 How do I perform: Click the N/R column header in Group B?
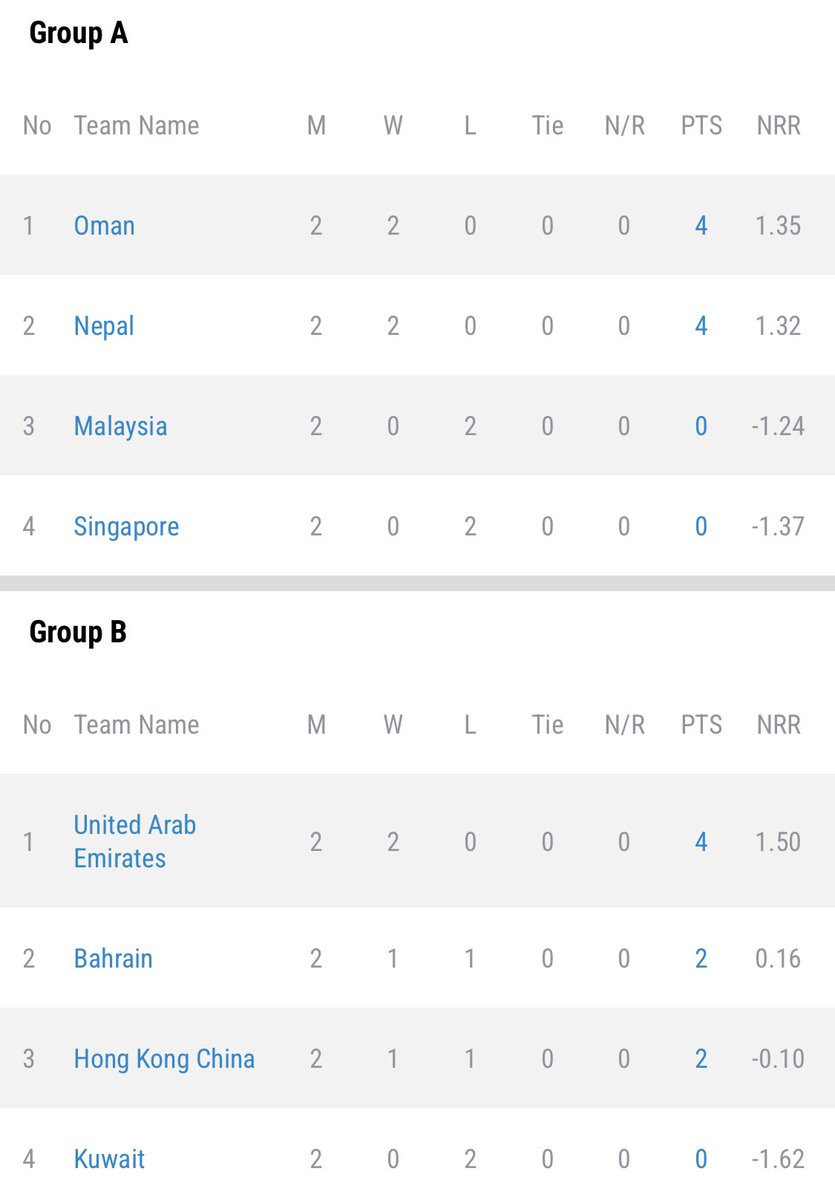[624, 724]
